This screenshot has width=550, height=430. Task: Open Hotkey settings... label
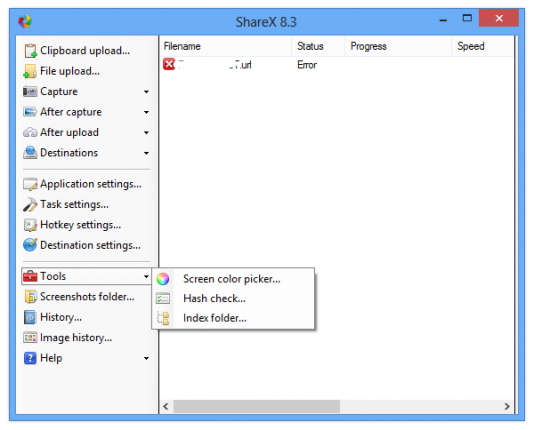pos(81,225)
